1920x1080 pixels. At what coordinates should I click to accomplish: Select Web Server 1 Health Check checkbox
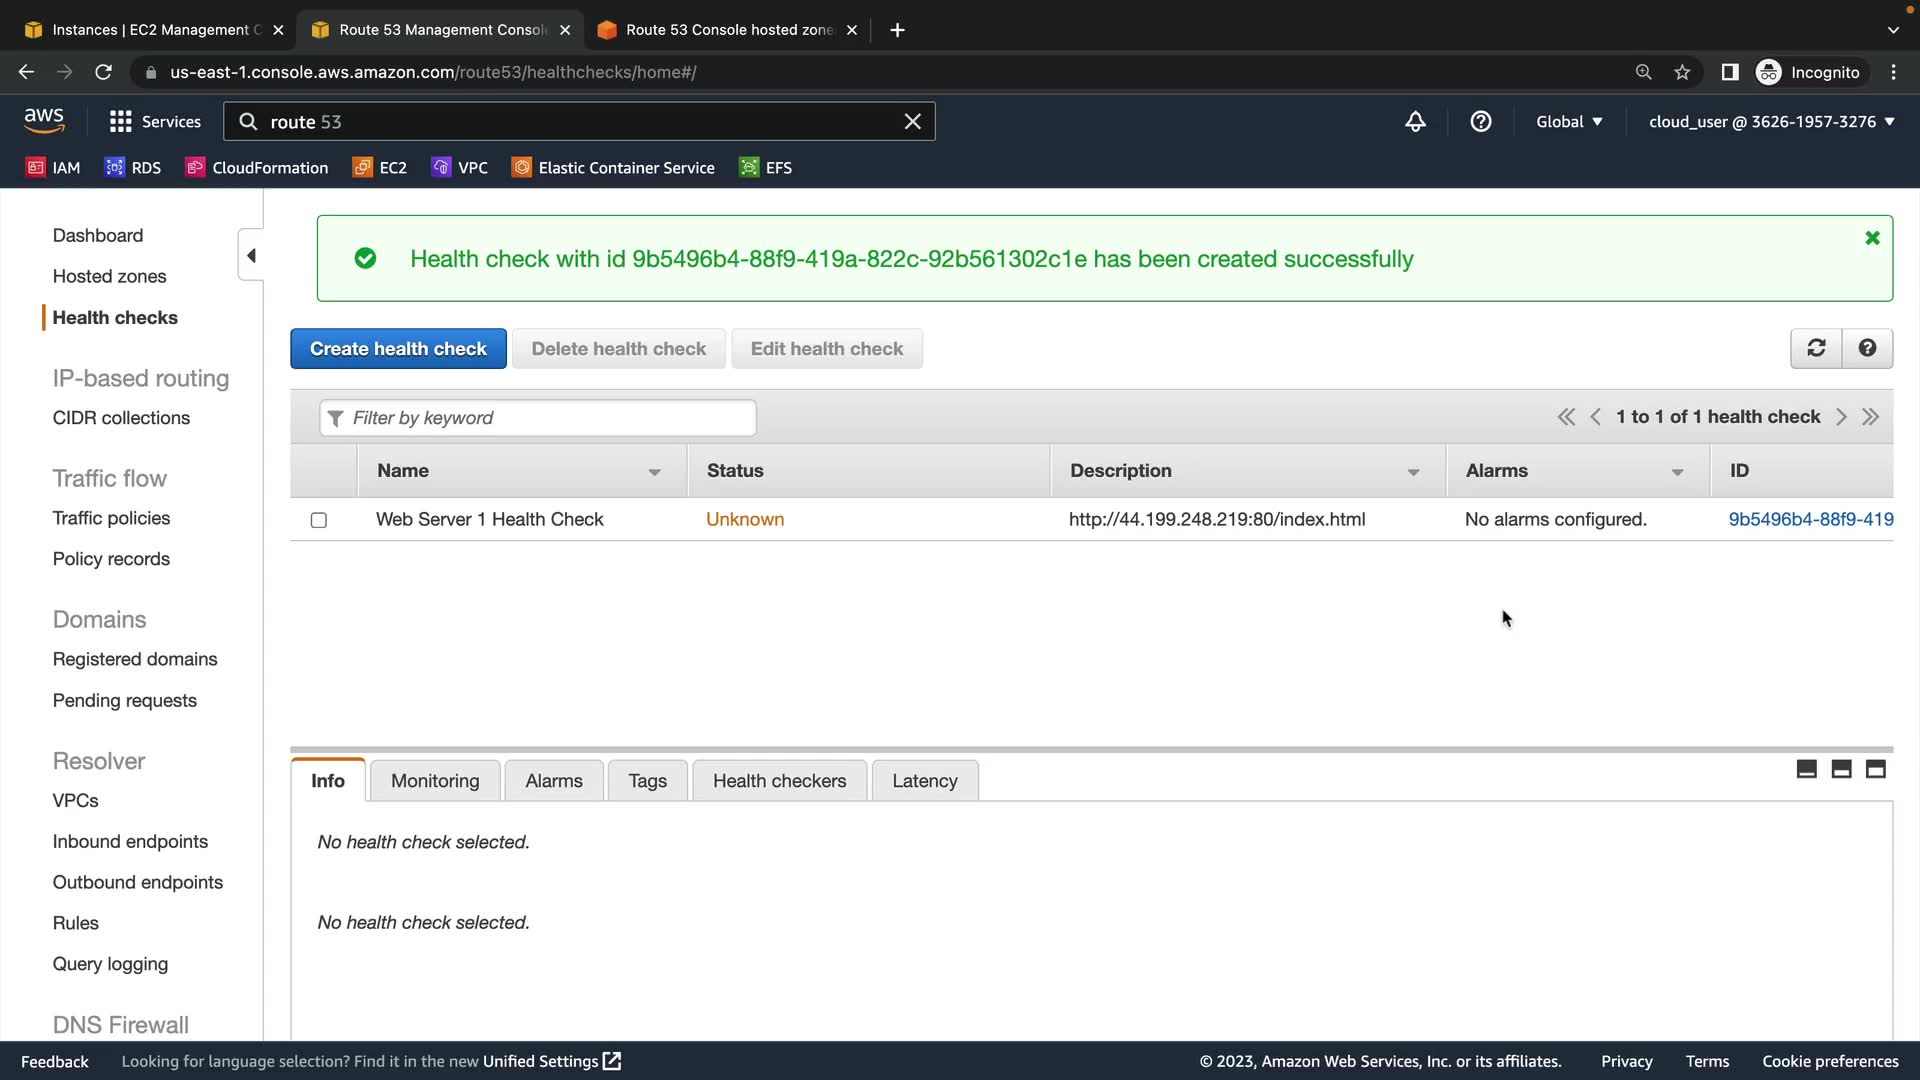(x=319, y=520)
